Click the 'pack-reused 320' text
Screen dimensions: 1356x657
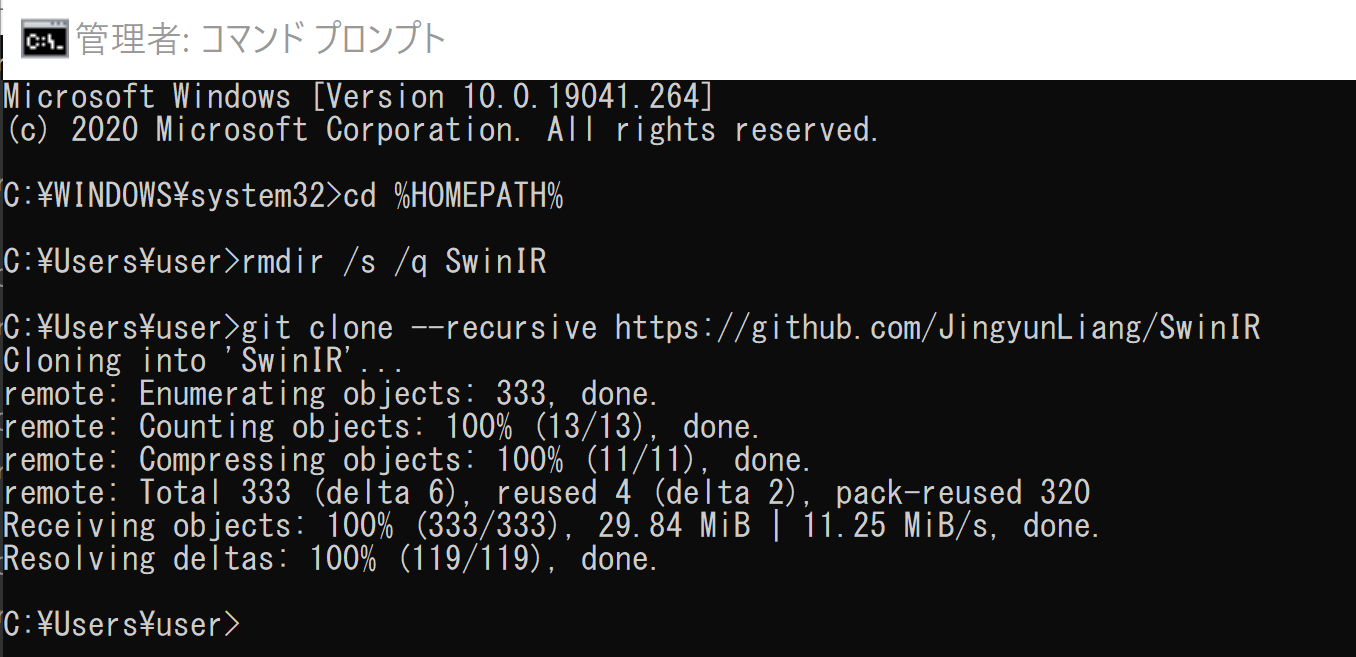pyautogui.click(x=963, y=492)
